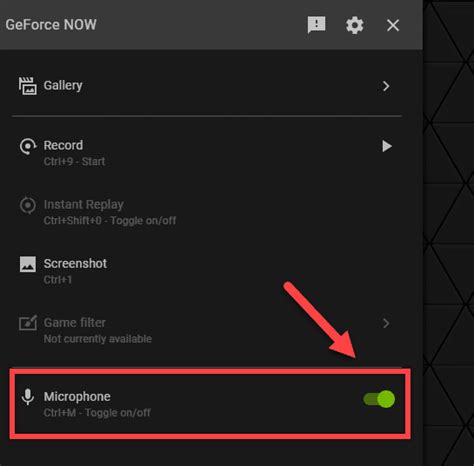
Task: Click the Microphone icon
Action: (x=28, y=397)
